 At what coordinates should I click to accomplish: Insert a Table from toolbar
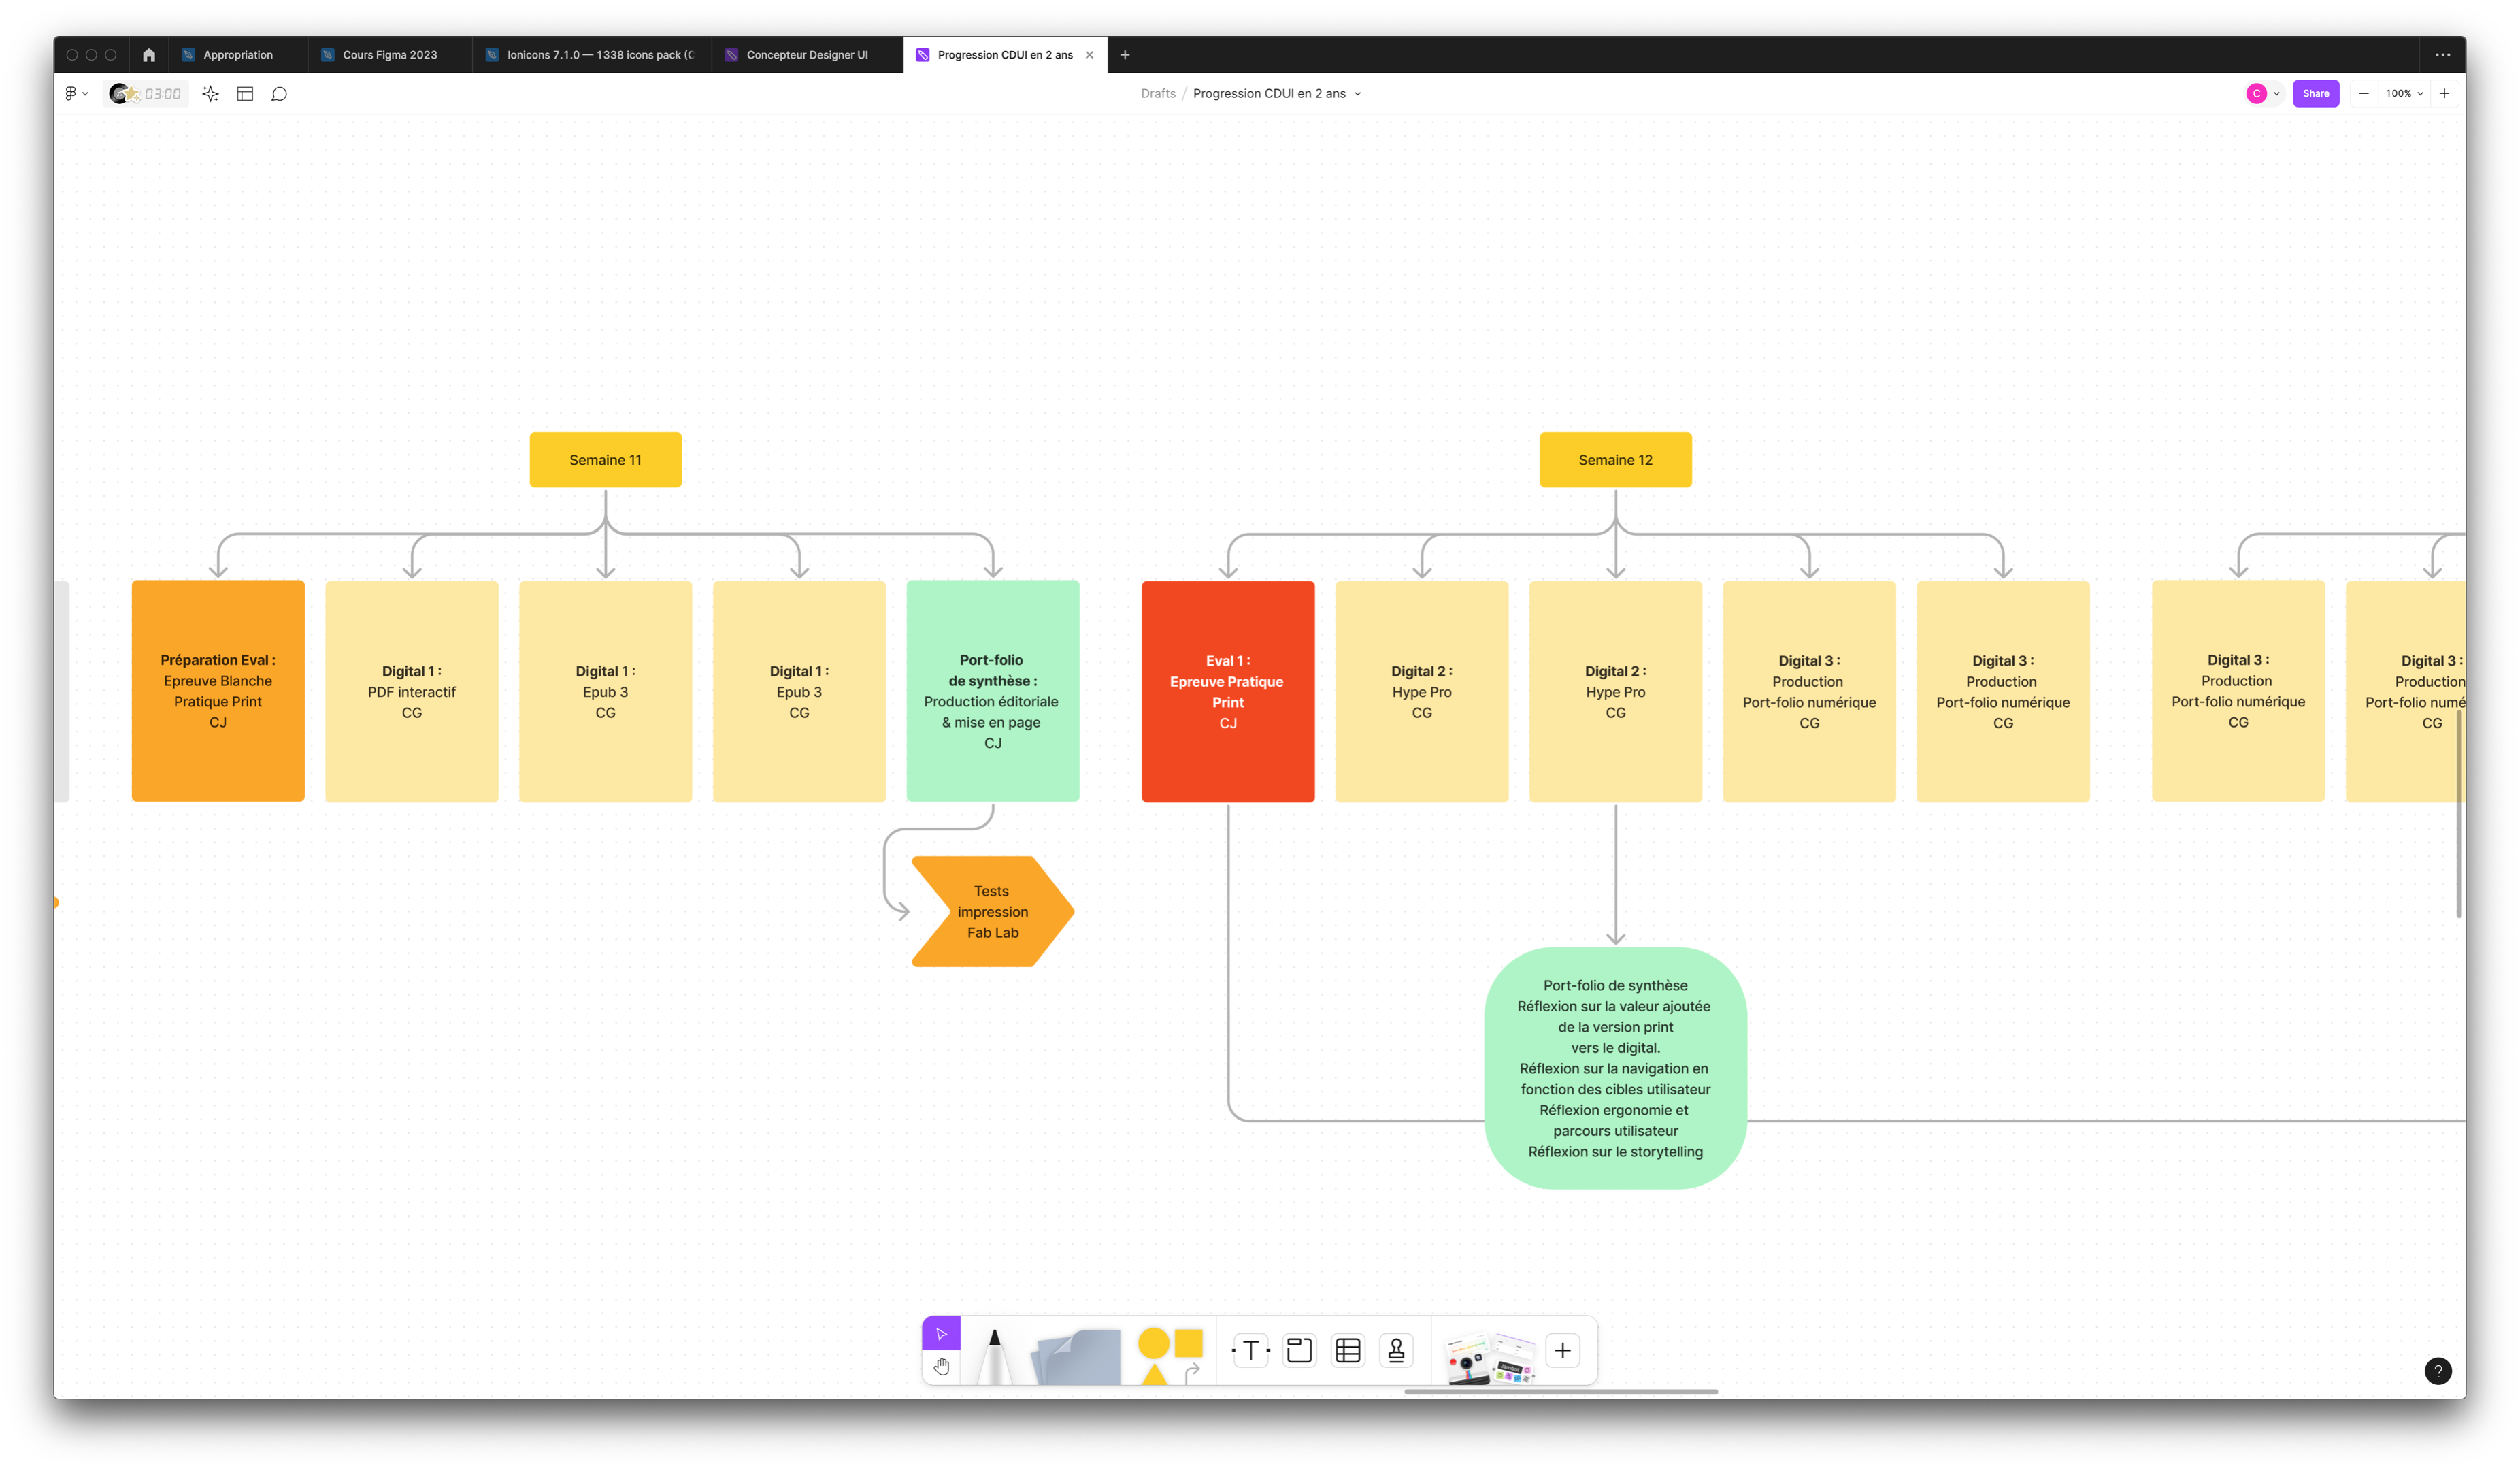(1348, 1351)
